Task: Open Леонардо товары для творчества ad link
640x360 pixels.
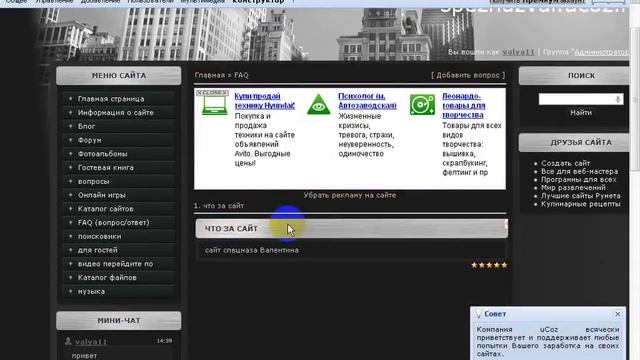Action: pos(464,105)
